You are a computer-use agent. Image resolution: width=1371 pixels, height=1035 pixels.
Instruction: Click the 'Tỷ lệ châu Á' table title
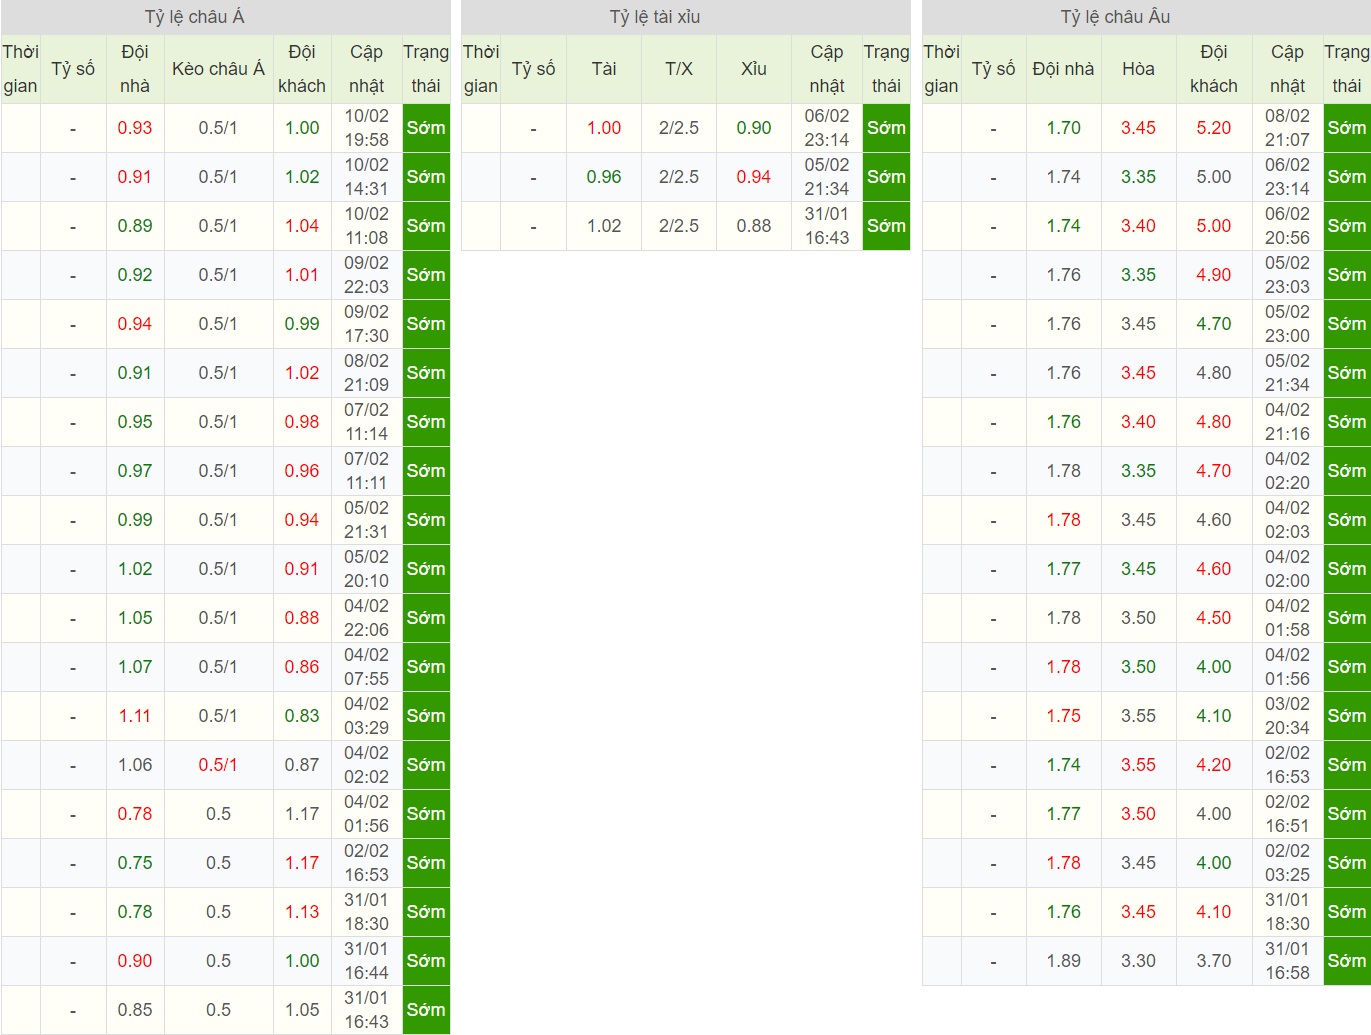point(195,17)
